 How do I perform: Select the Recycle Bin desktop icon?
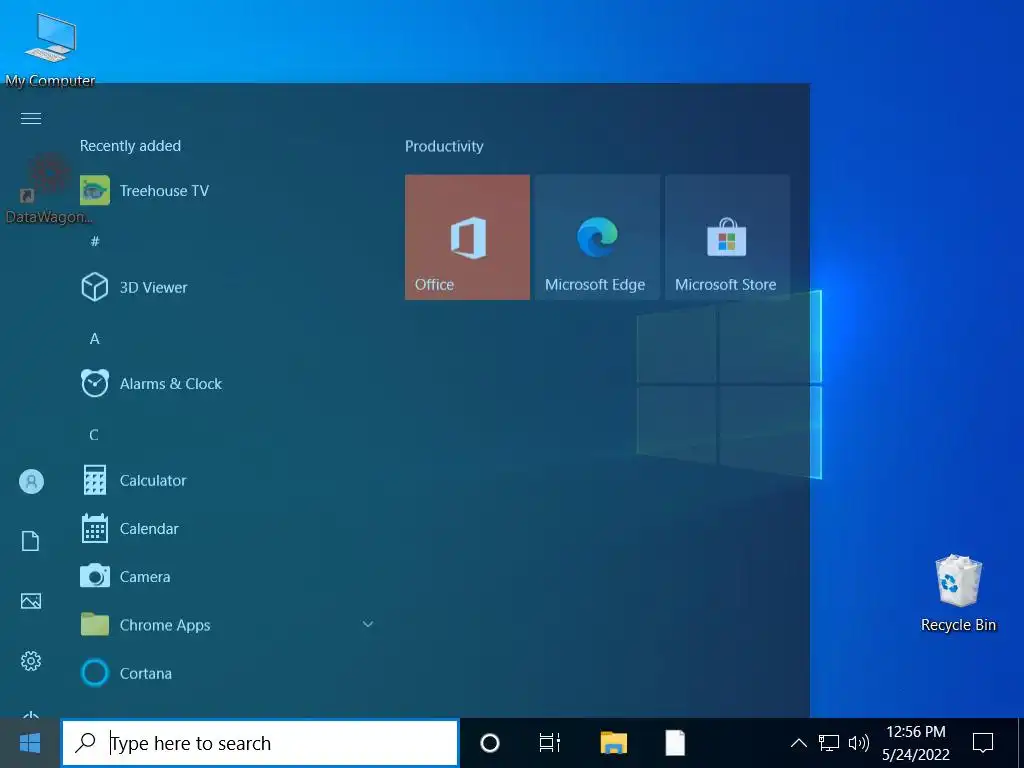coord(958,593)
